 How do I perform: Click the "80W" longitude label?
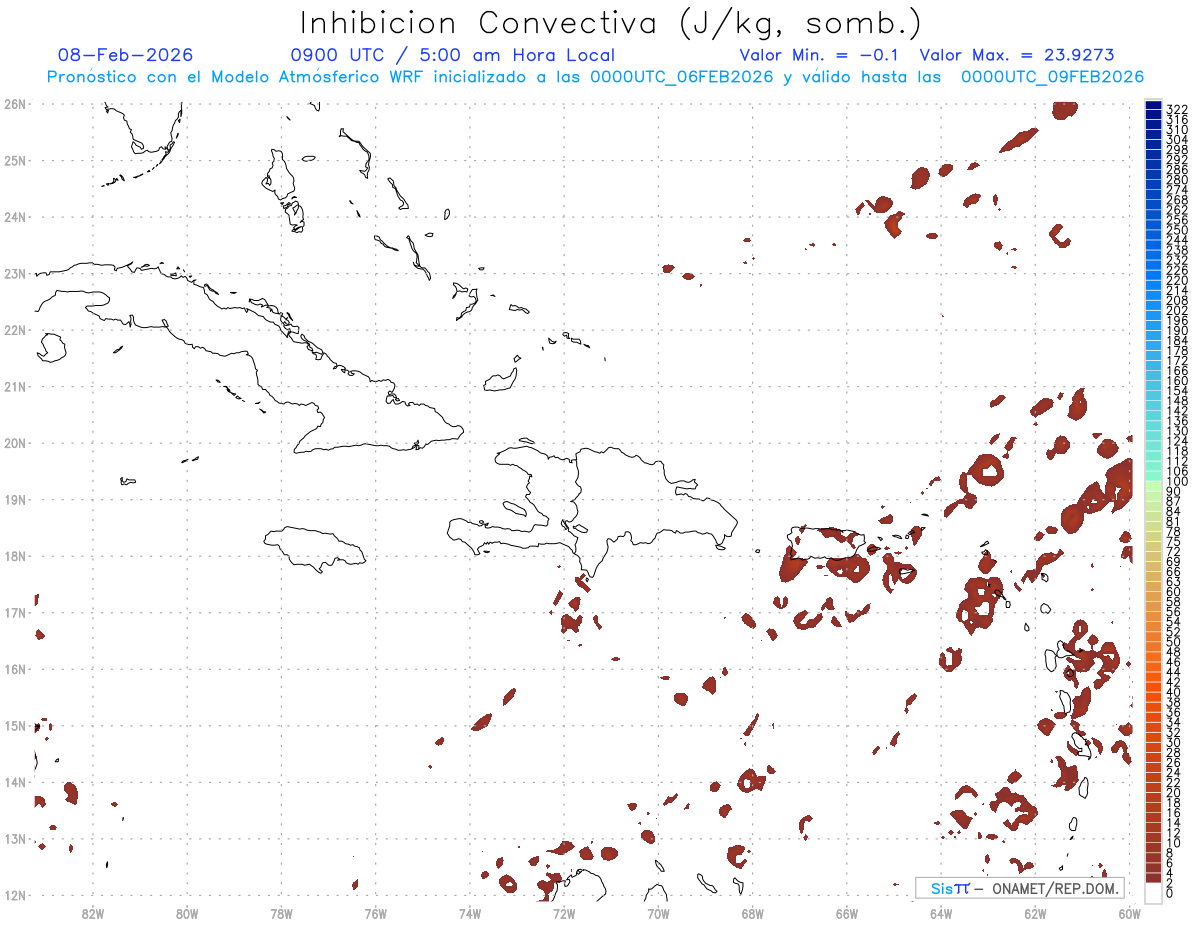point(187,913)
